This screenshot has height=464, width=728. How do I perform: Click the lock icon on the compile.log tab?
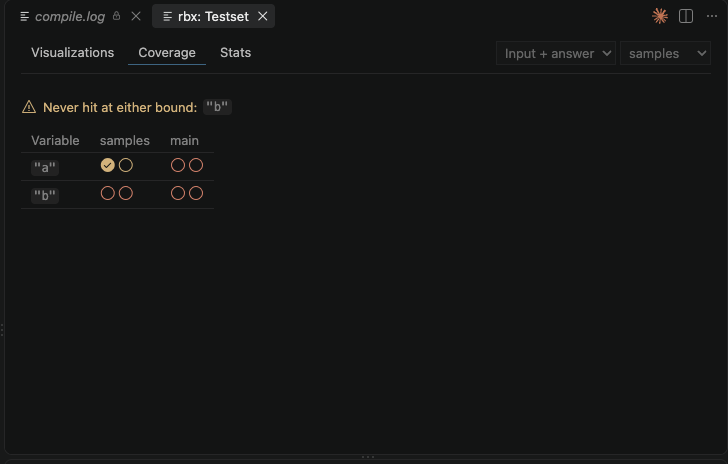(x=117, y=16)
